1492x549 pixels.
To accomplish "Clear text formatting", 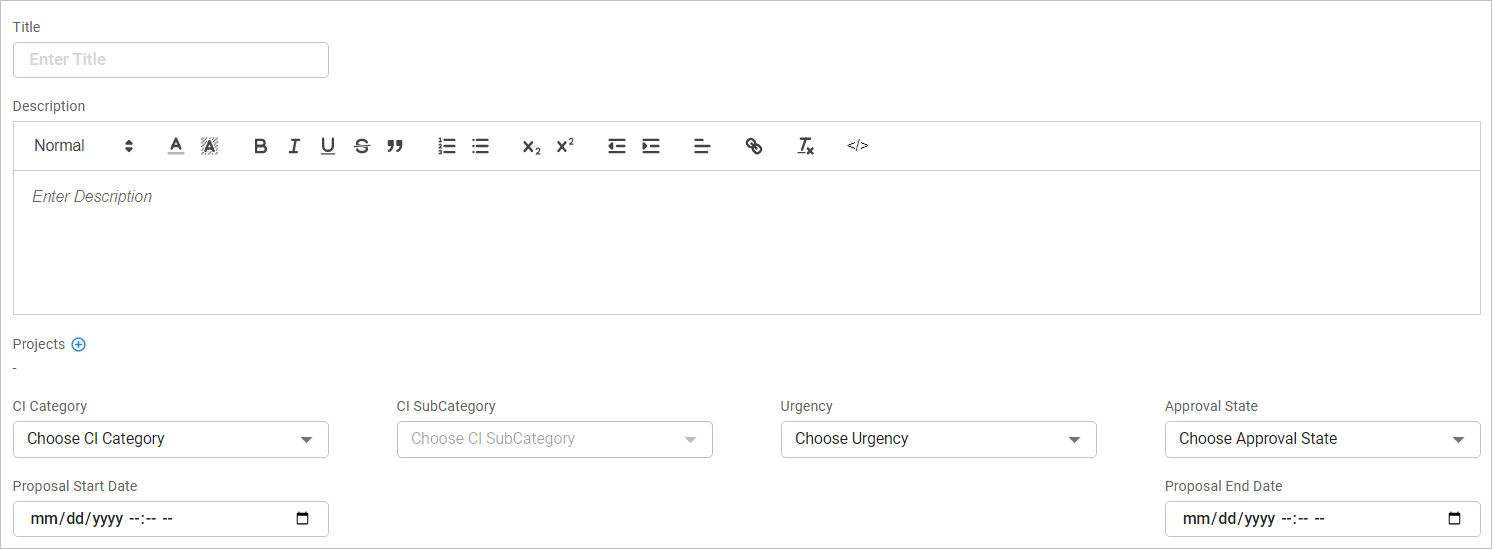I will [x=805, y=146].
